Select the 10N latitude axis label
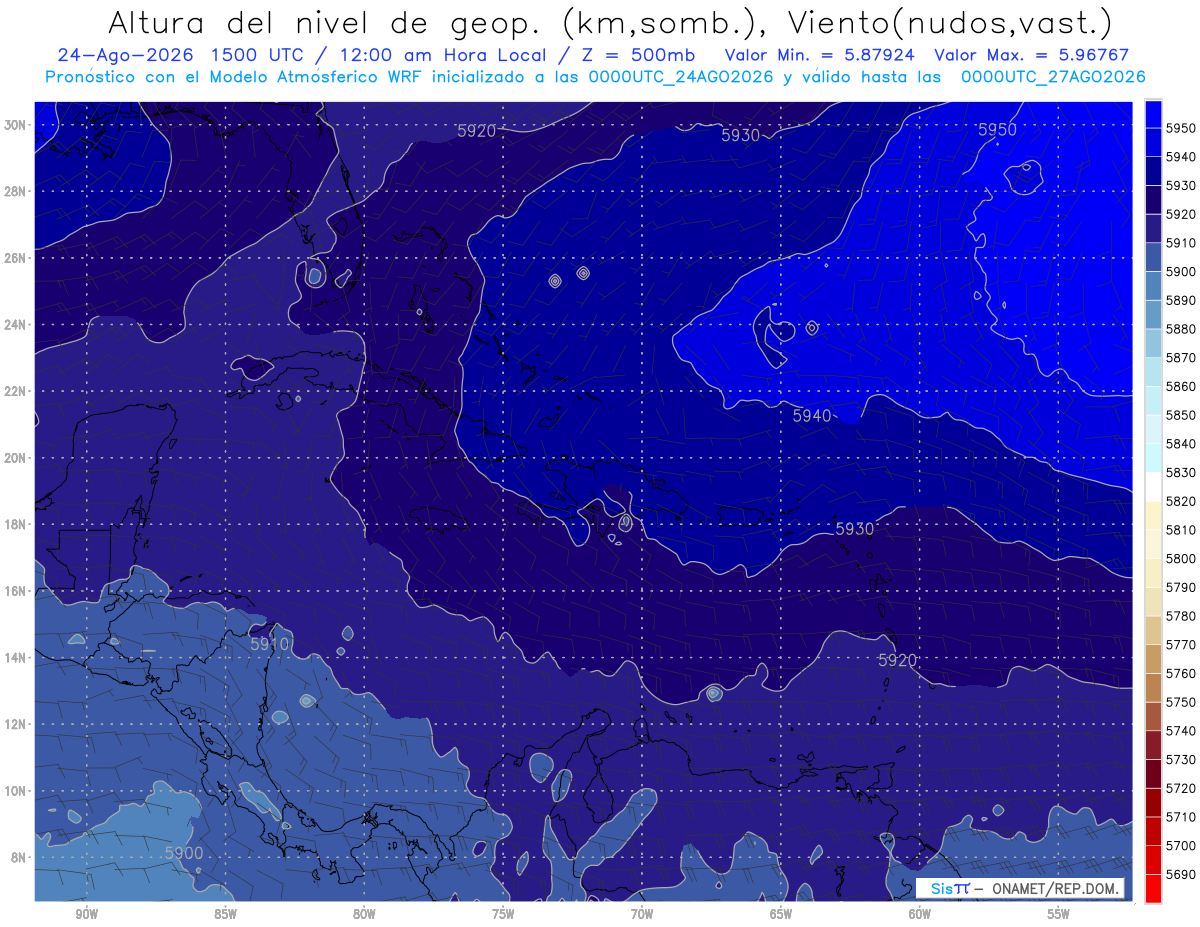Screen dimensions: 1200x927 (x=14, y=790)
